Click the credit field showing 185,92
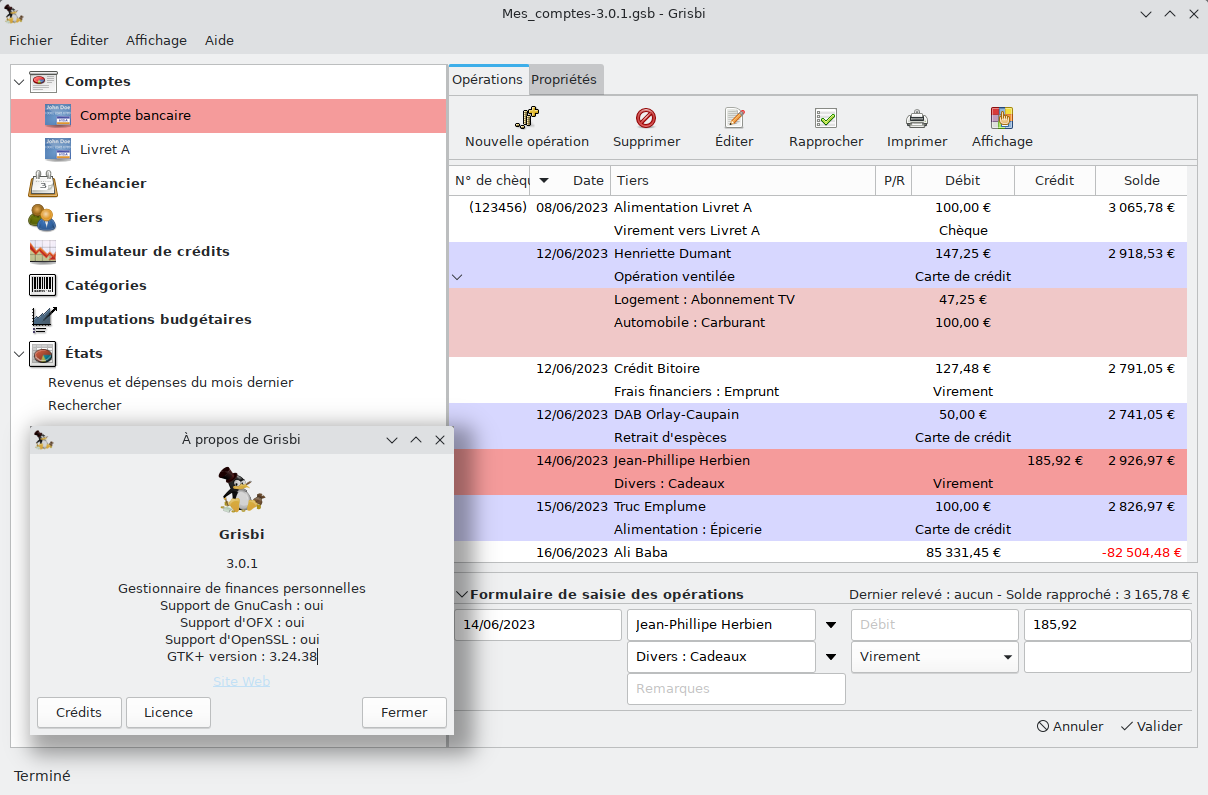This screenshot has height=795, width=1208. pyautogui.click(x=1108, y=625)
